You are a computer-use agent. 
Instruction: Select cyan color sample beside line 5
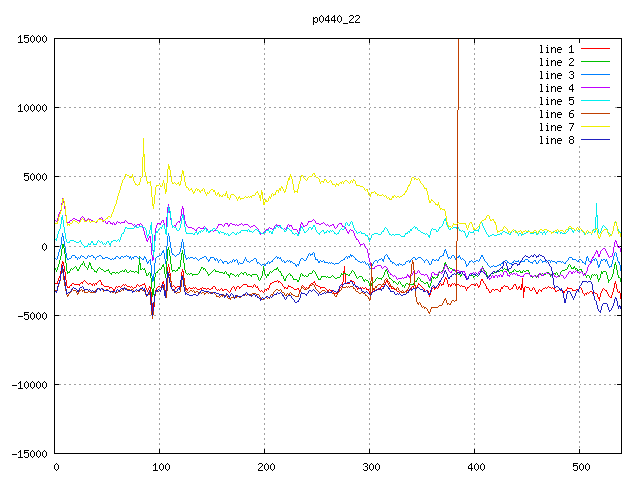click(x=596, y=101)
